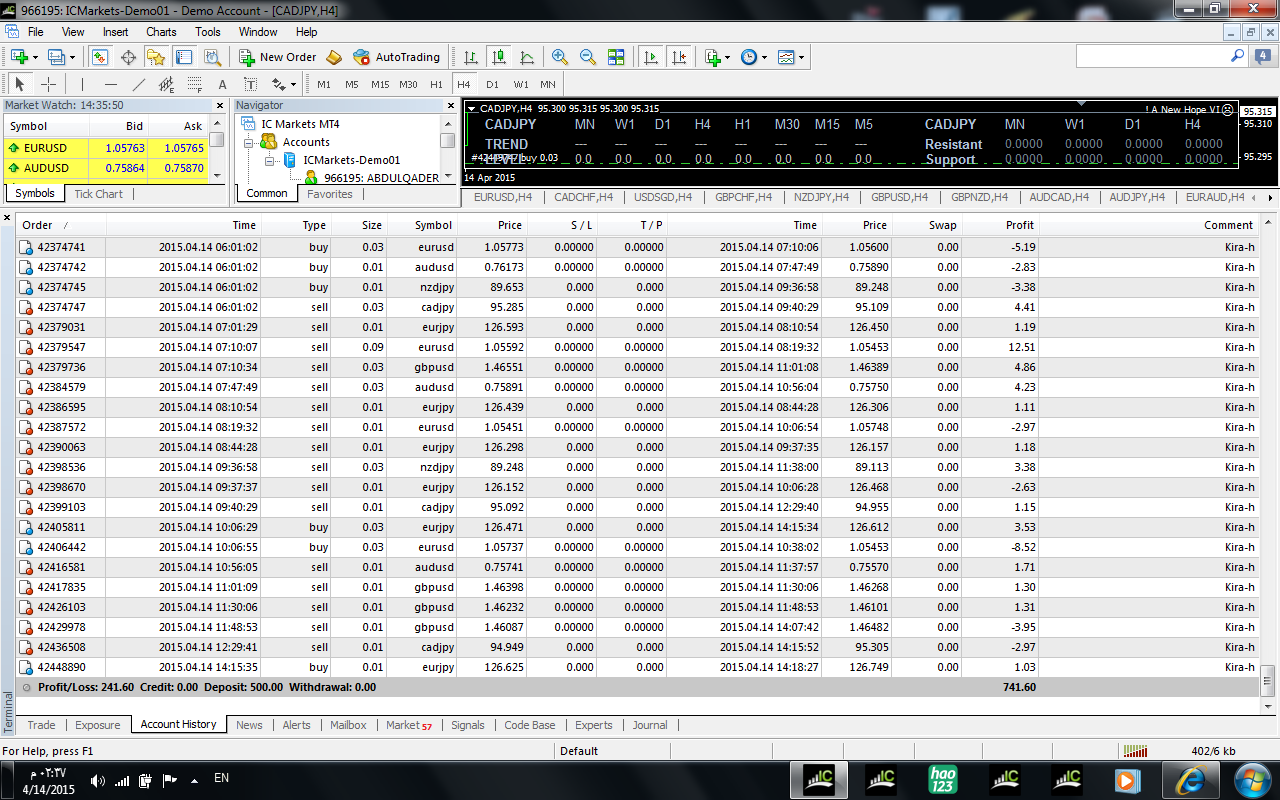This screenshot has width=1280, height=800.
Task: Collapse the Accounts tree node
Action: pyautogui.click(x=248, y=142)
